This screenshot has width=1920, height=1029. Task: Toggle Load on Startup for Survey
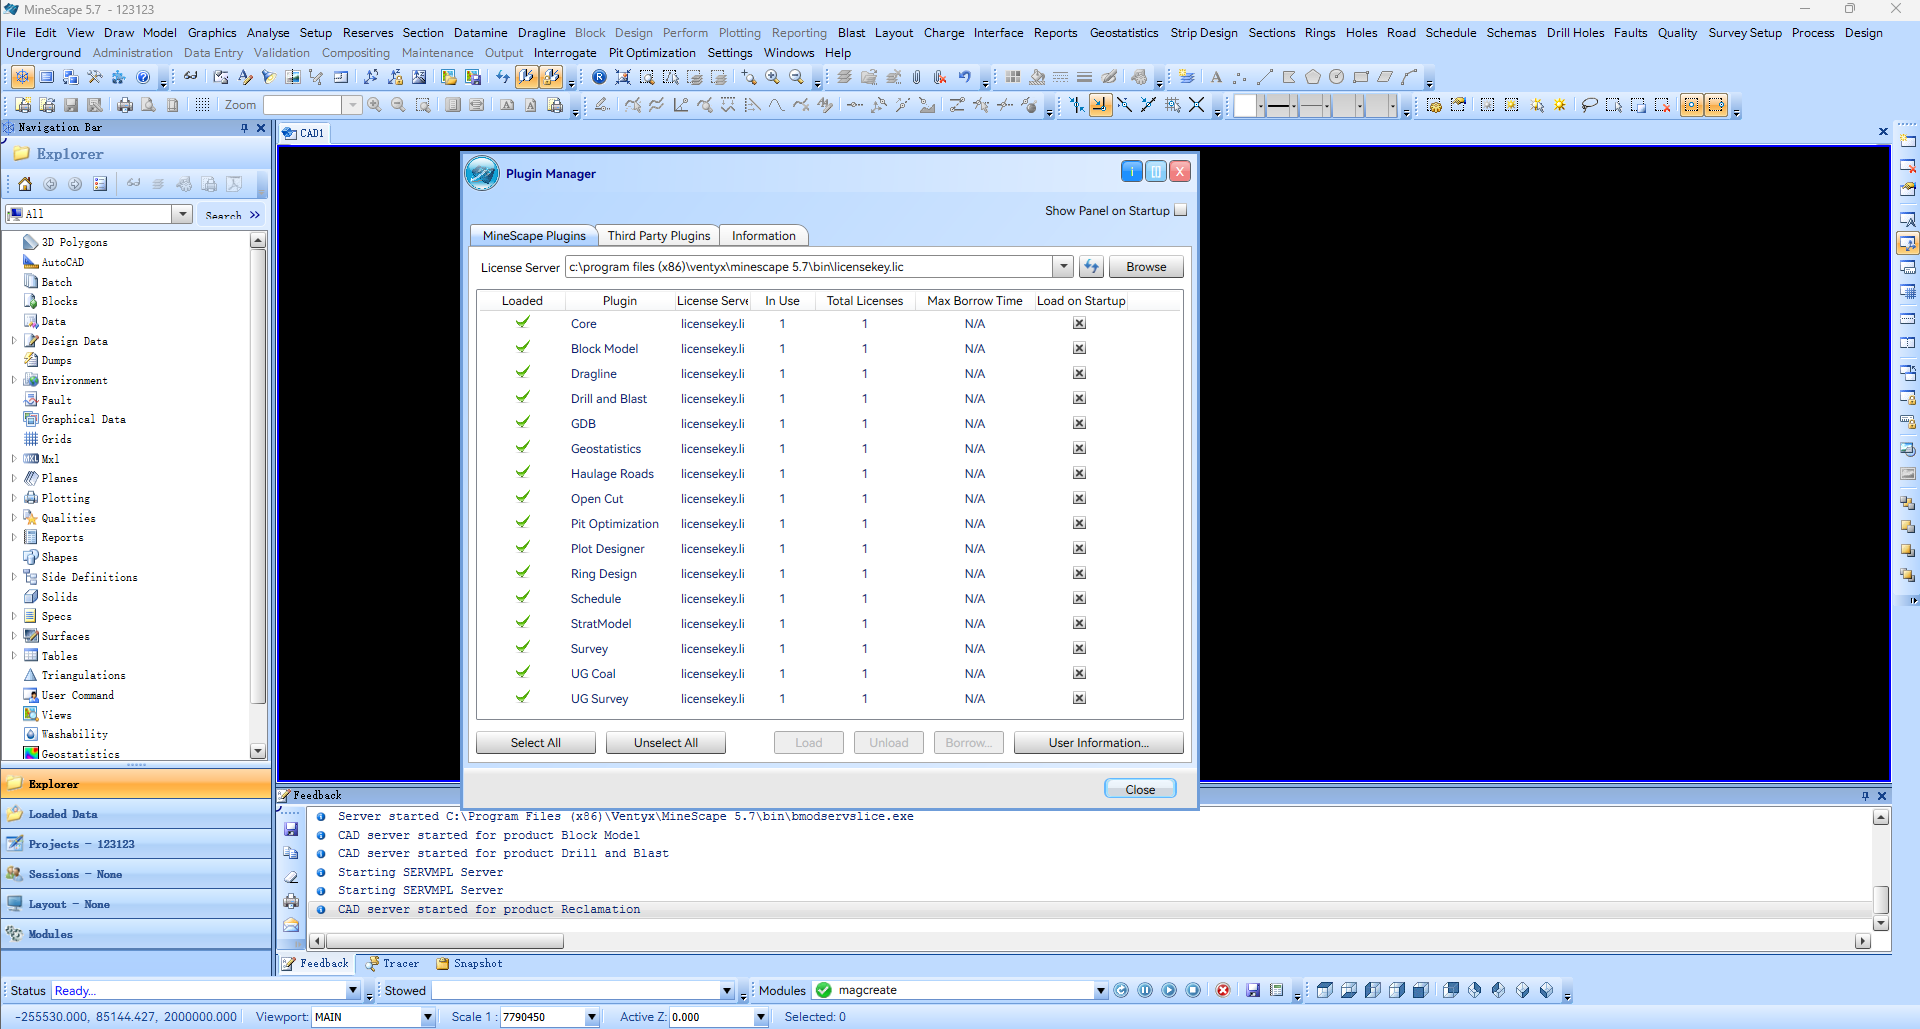click(1079, 648)
